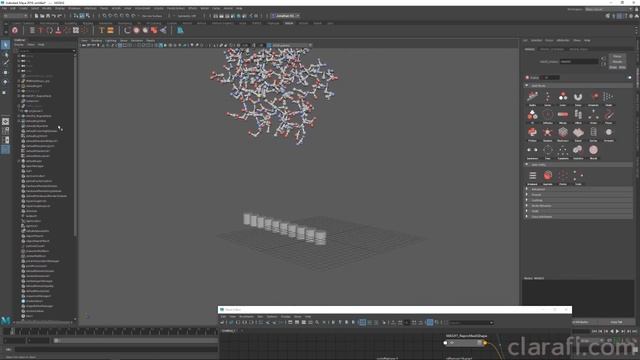Select the arrow Select tool in toolbox
640x360 pixels.
click(5, 44)
